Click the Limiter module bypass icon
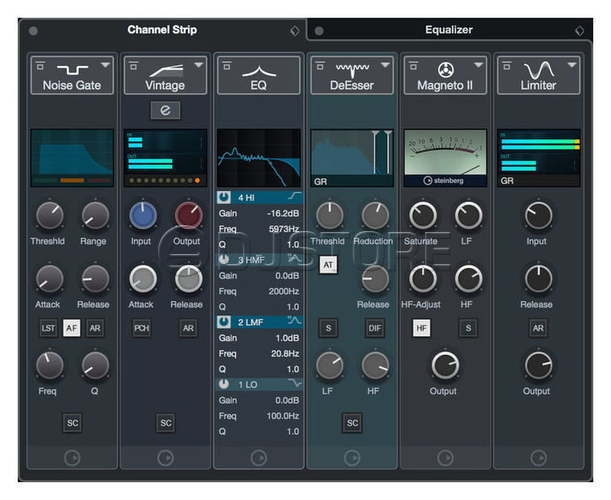Viewport: 611px width, 500px height. [507, 65]
